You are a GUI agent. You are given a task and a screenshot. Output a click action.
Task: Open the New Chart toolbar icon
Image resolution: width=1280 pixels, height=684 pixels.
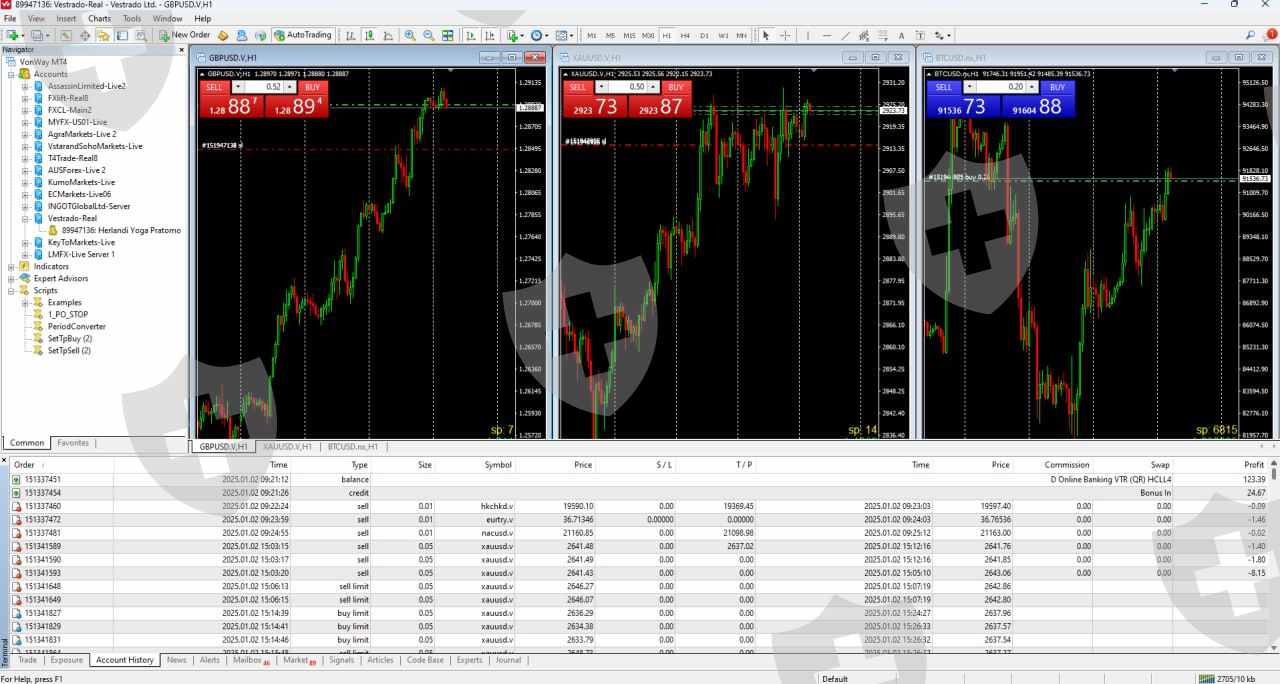[14, 35]
